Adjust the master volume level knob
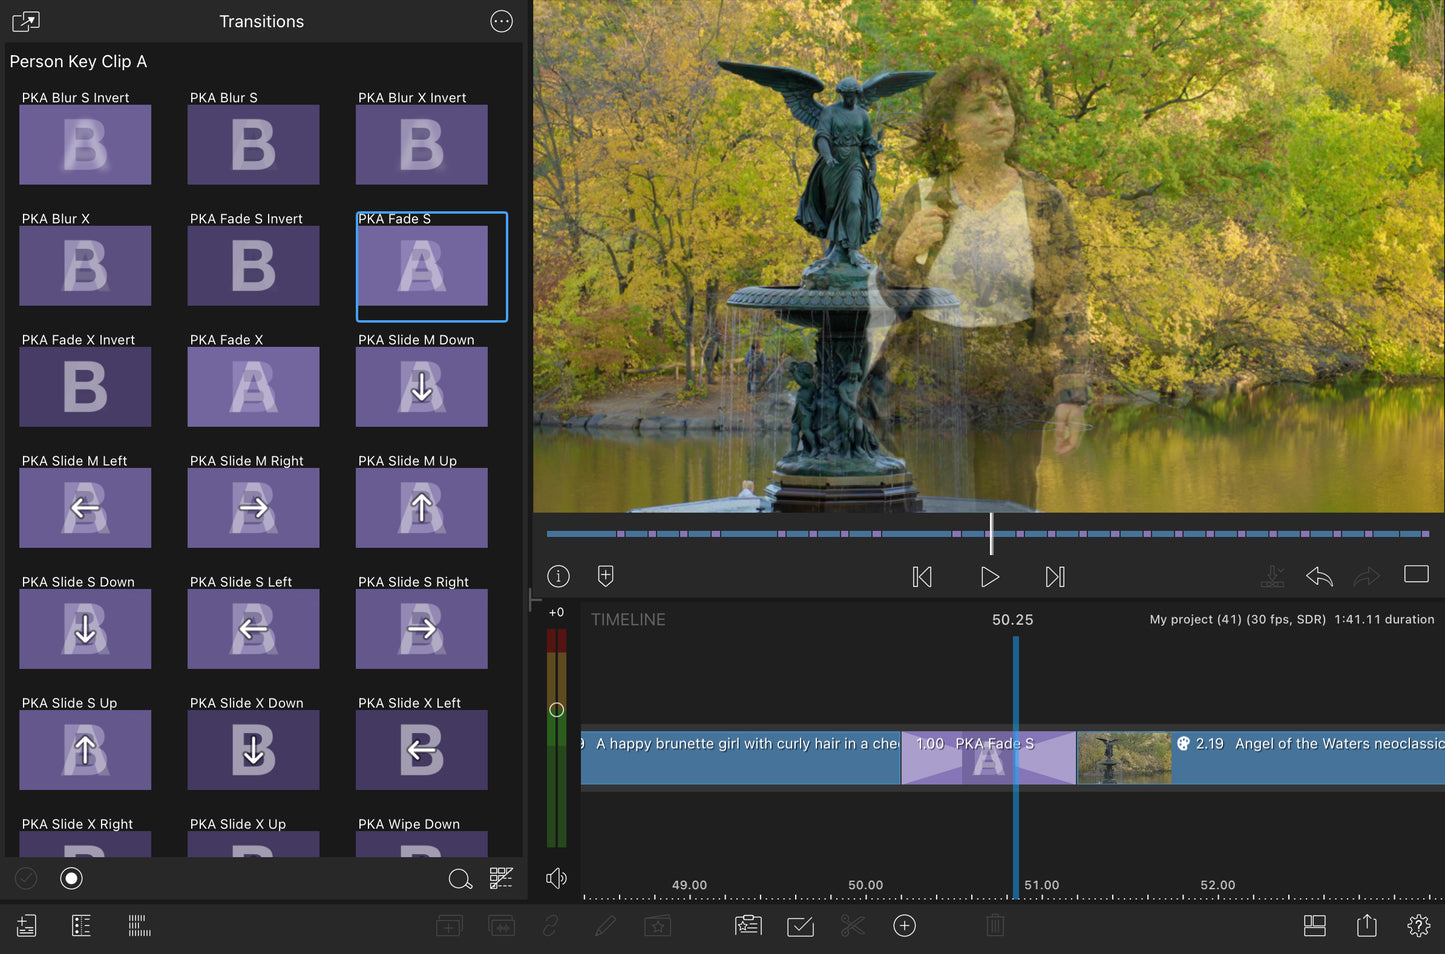The image size is (1445, 954). point(557,710)
